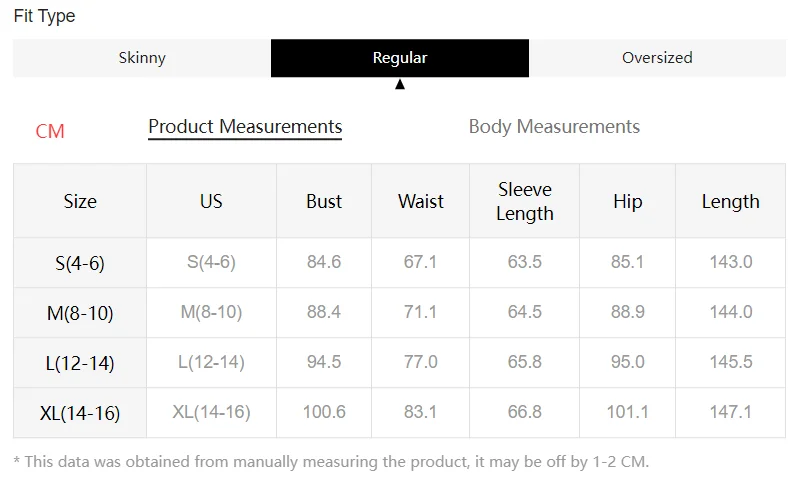Click the US column header
This screenshot has width=788, height=489.
click(211, 201)
